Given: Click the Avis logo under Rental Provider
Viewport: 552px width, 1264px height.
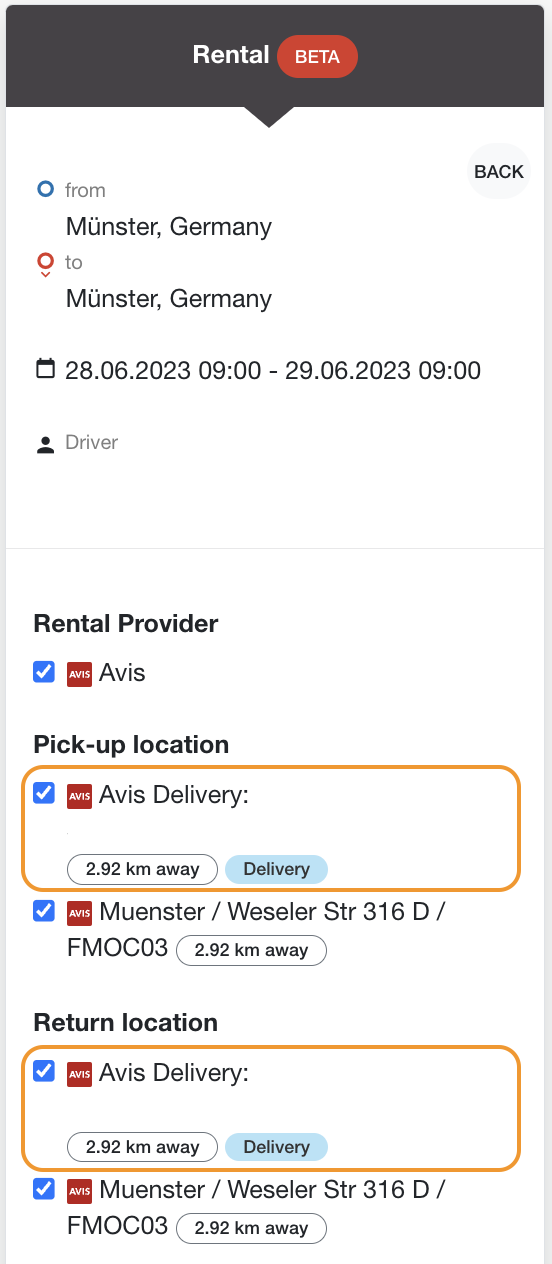Looking at the screenshot, I should click(x=79, y=674).
